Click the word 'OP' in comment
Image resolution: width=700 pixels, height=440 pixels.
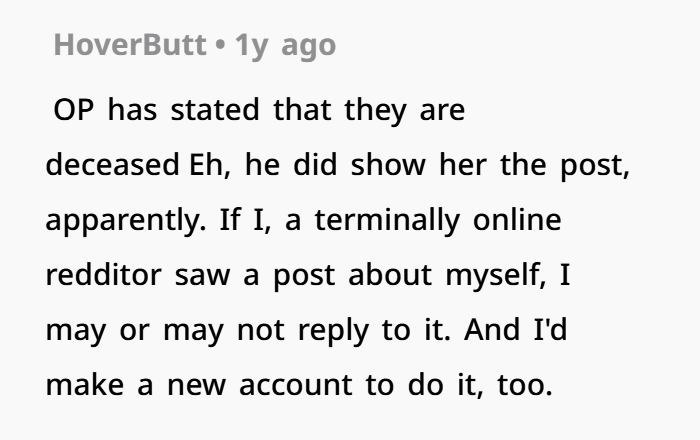coord(74,110)
